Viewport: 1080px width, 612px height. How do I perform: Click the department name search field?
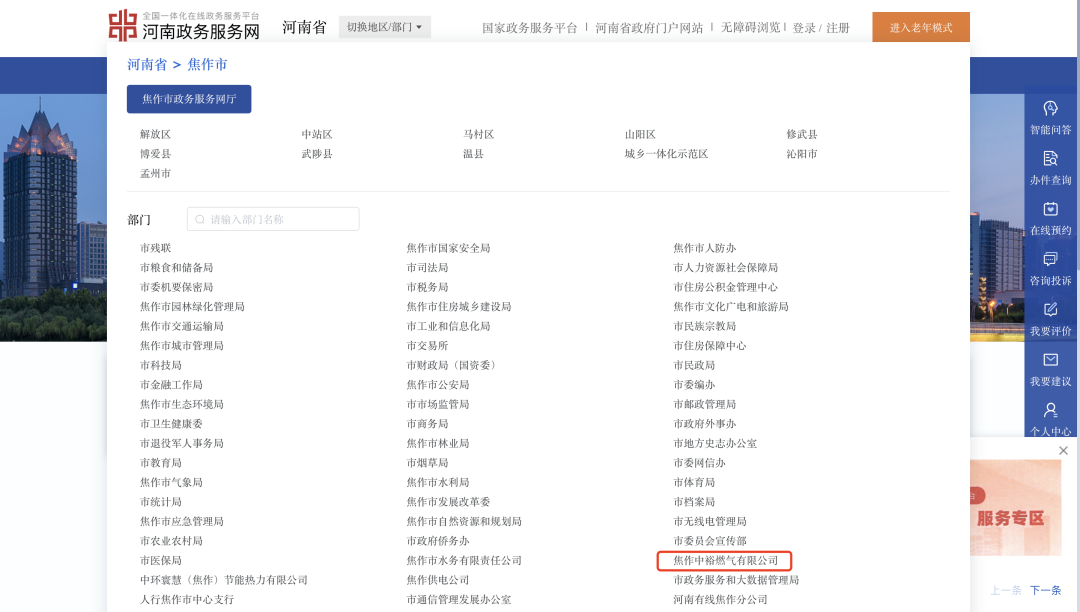coord(273,219)
